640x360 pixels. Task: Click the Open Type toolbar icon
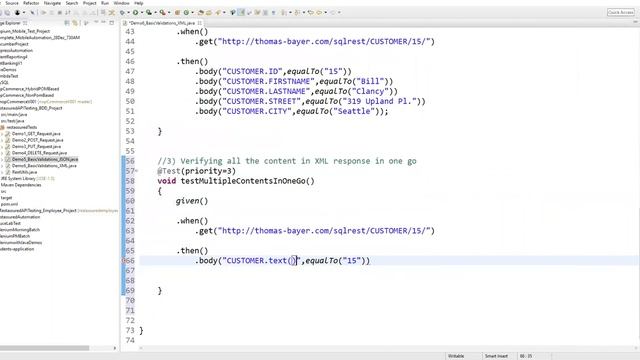(200, 12)
